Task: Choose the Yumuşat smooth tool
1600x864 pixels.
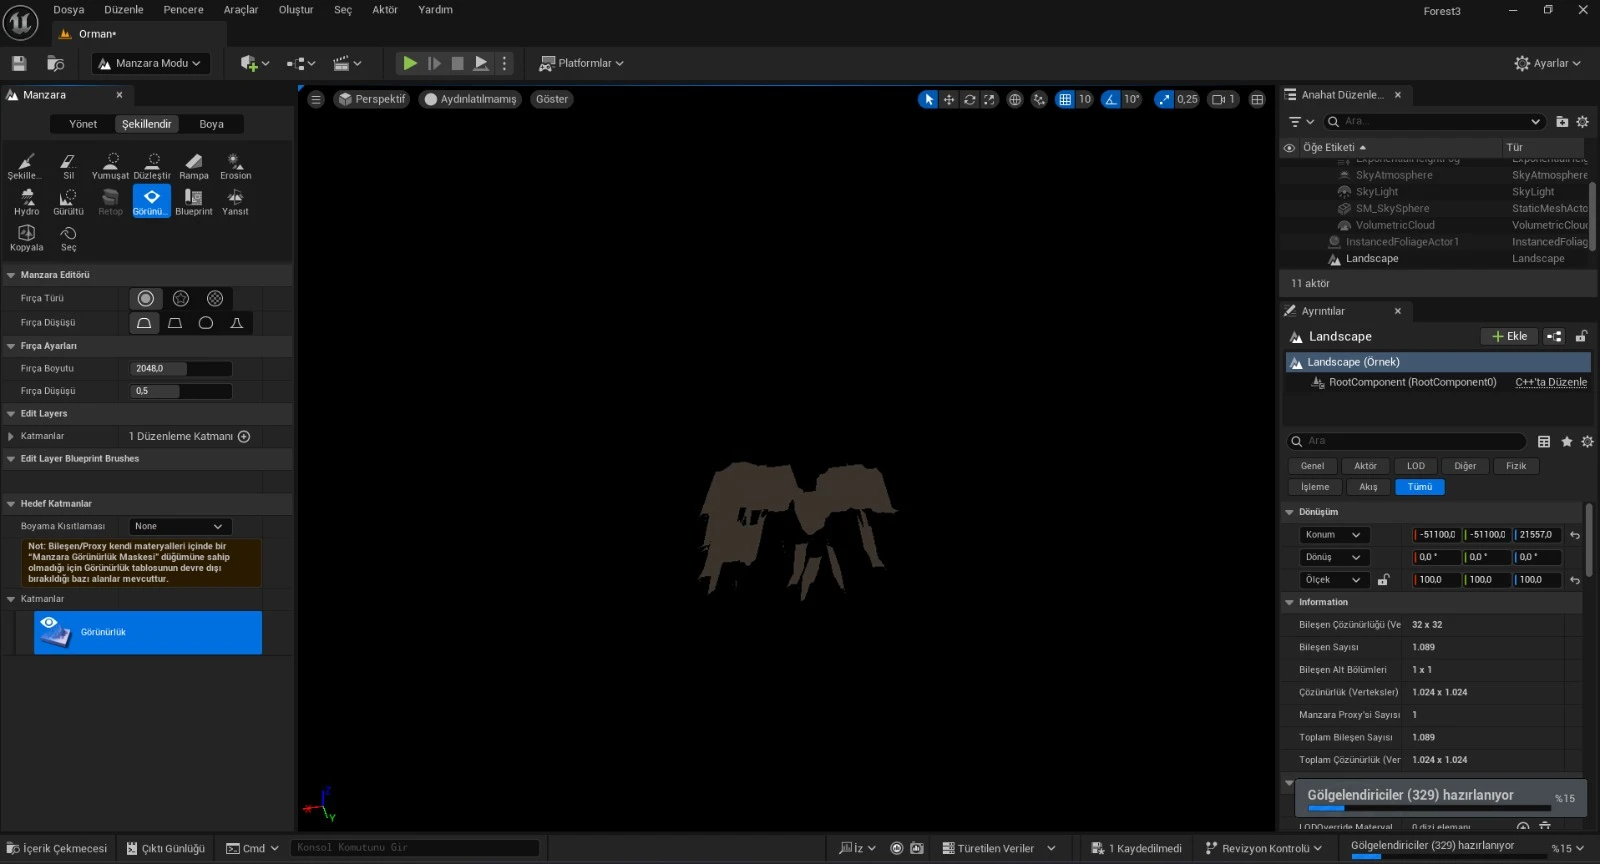Action: coord(110,166)
